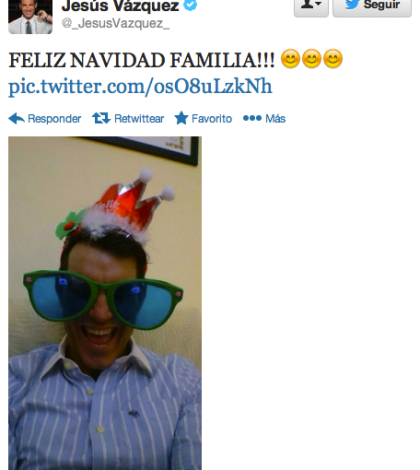Image resolution: width=420 pixels, height=470 pixels.
Task: Click the three-dots Más icon
Action: [x=252, y=118]
